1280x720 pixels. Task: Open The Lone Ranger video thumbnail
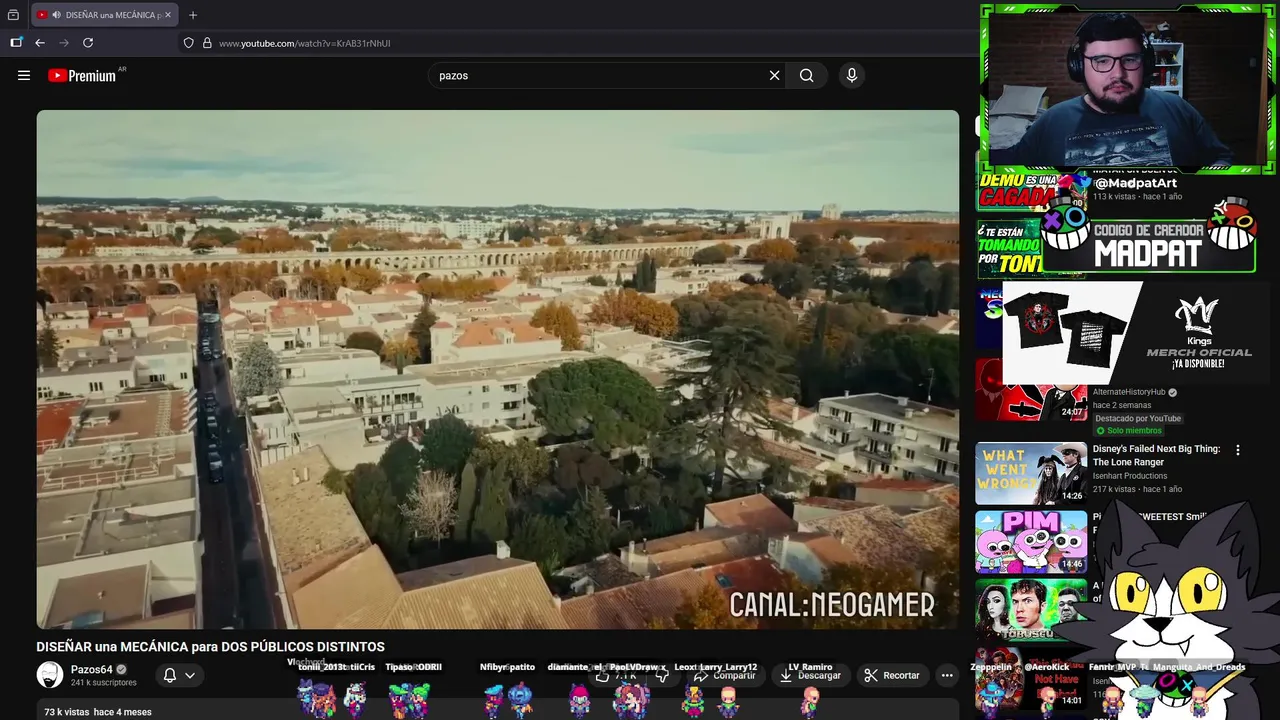[x=1031, y=473]
